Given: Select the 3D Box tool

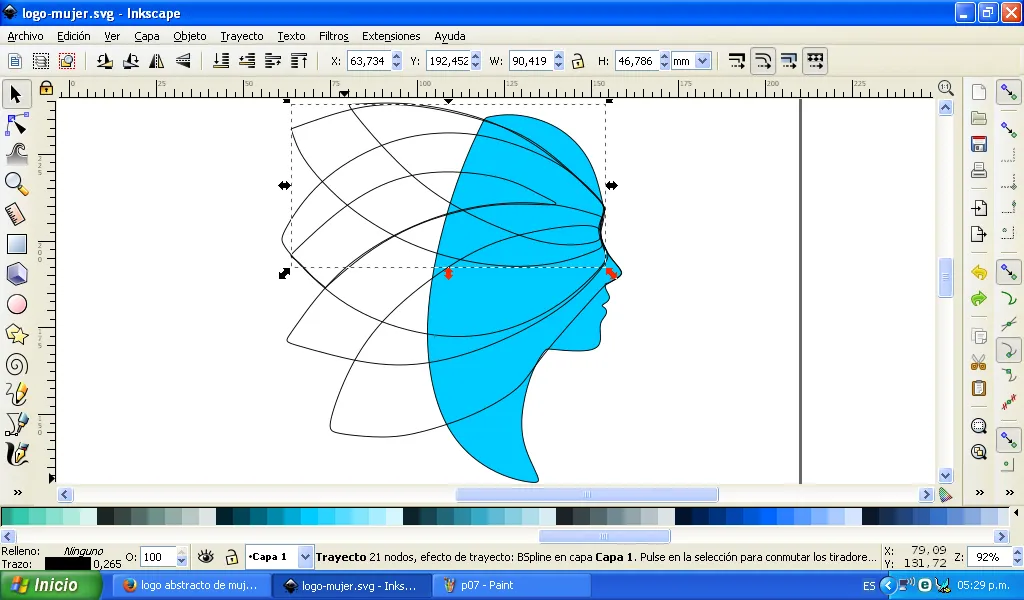Looking at the screenshot, I should [16, 274].
